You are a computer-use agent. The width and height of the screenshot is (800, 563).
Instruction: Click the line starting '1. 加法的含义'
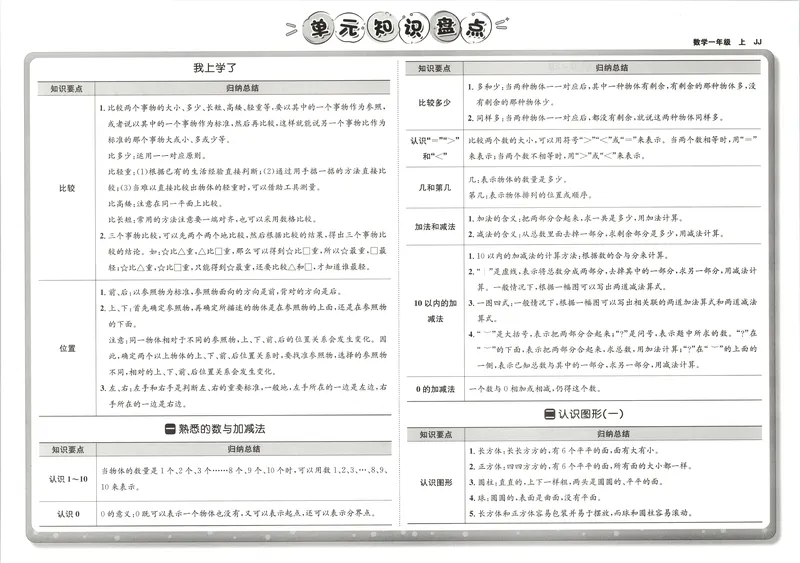pos(575,218)
